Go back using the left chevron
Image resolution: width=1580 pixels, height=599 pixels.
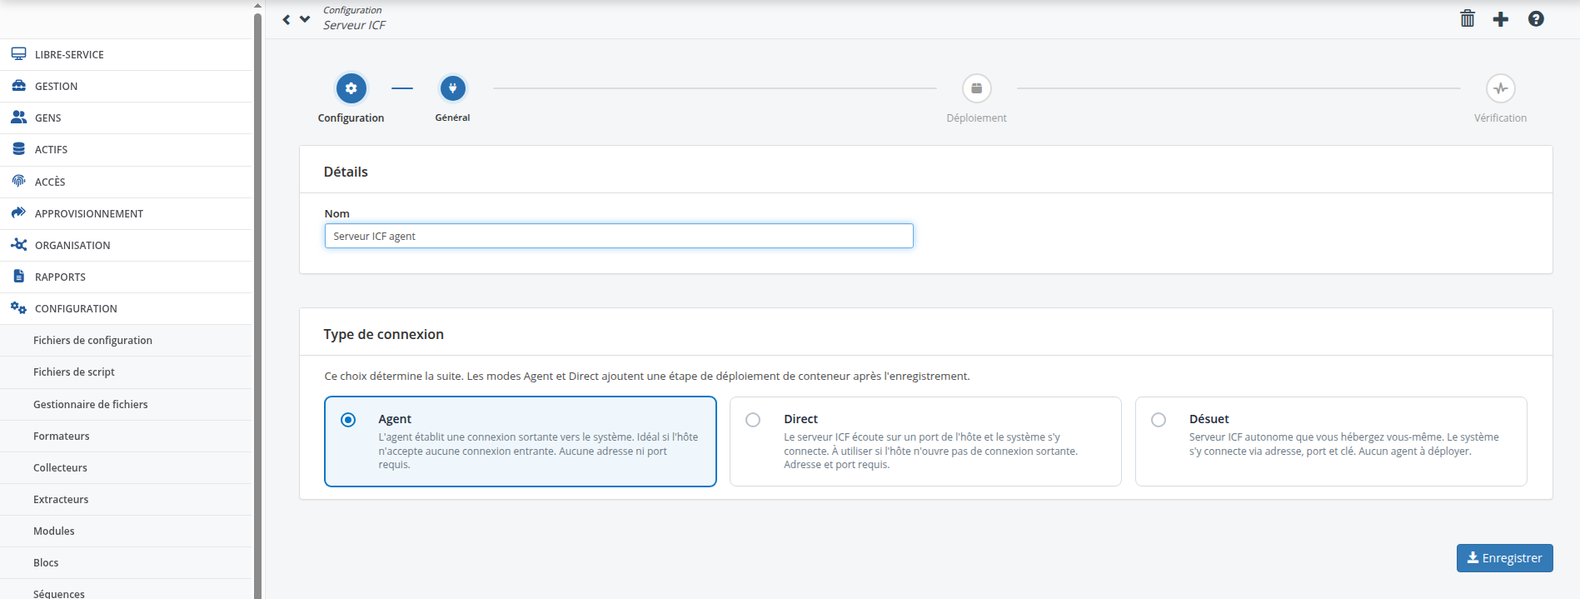pos(287,19)
